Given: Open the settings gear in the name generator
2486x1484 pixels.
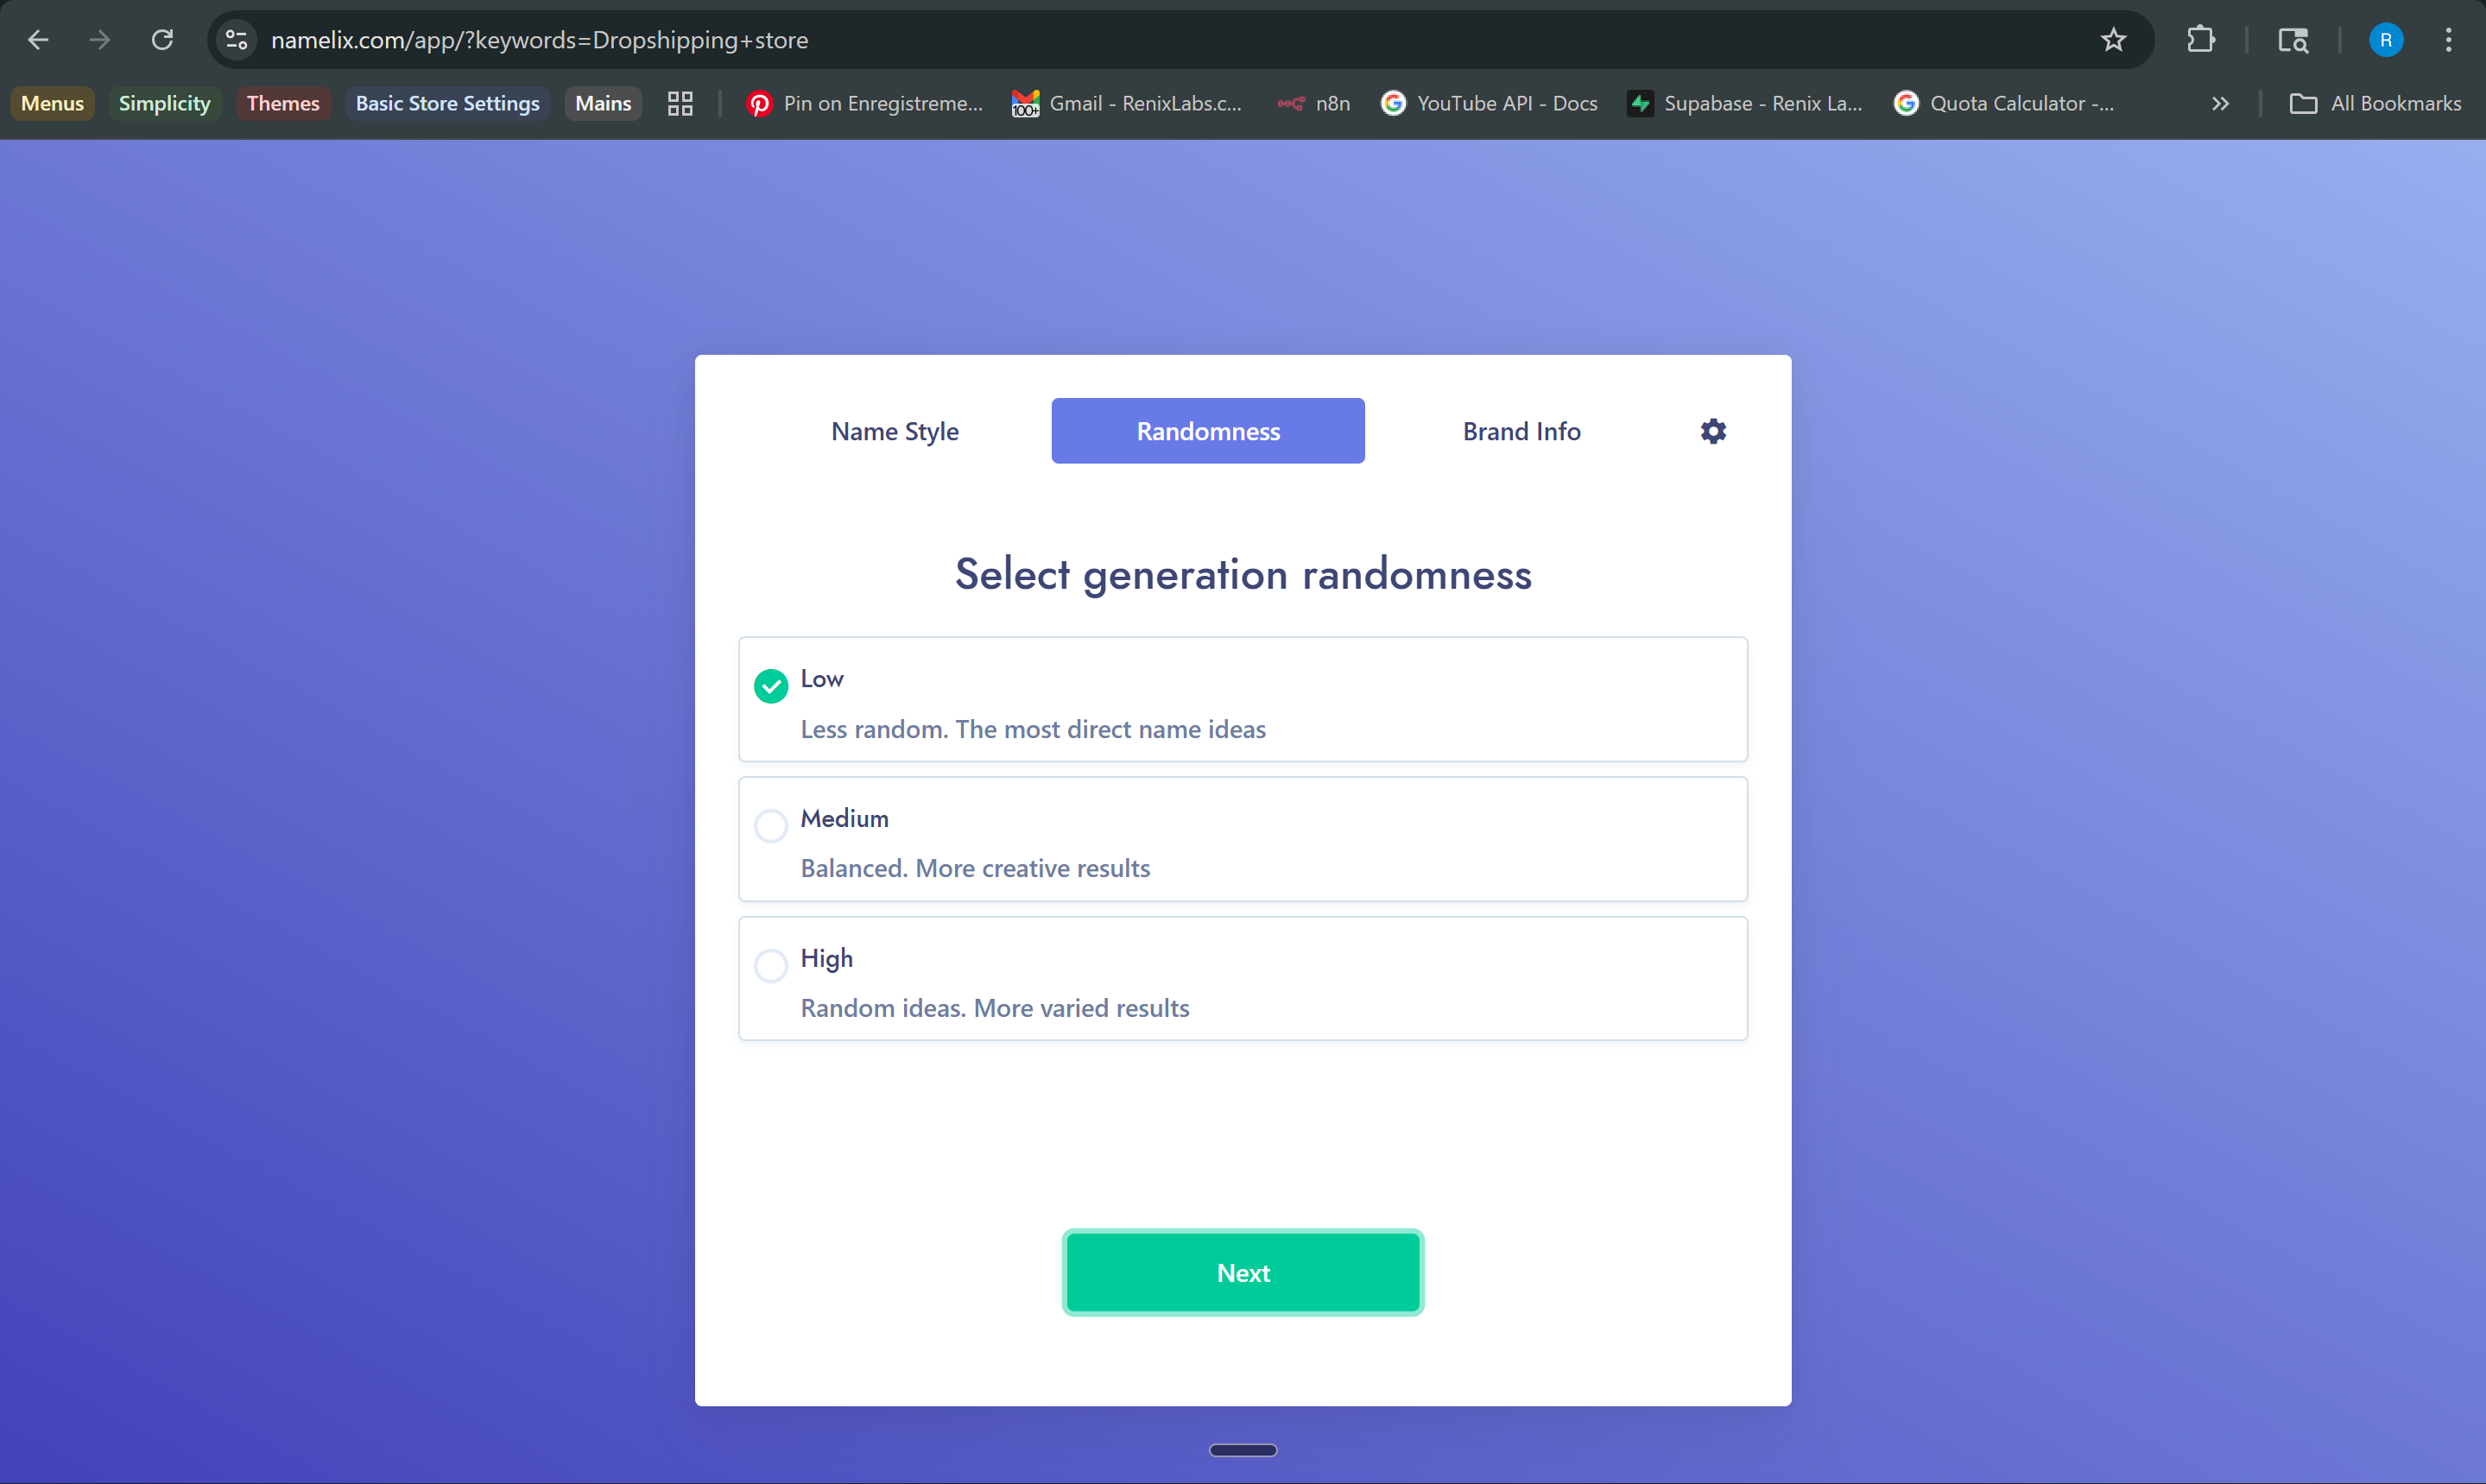Looking at the screenshot, I should [1712, 431].
